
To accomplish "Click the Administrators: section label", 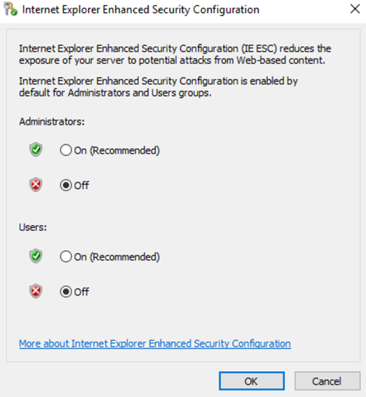I will click(52, 122).
